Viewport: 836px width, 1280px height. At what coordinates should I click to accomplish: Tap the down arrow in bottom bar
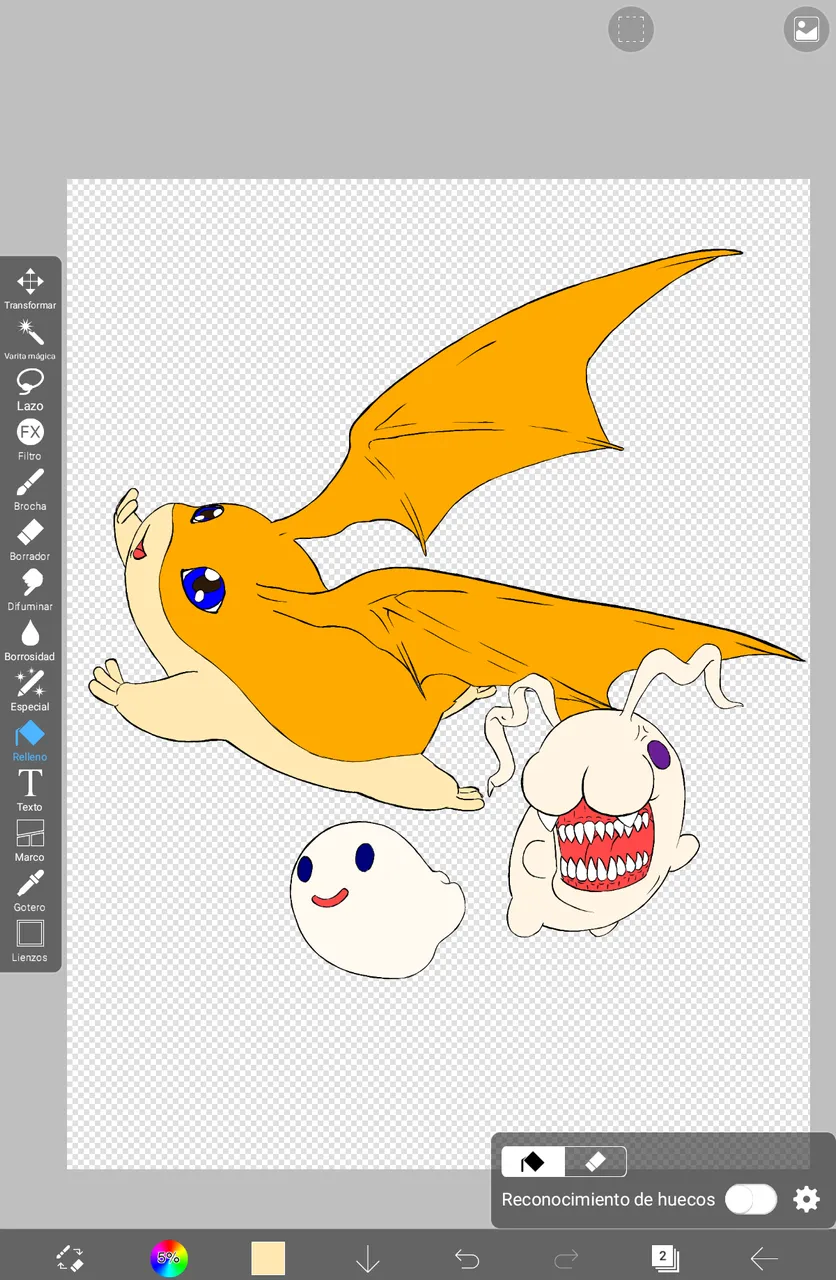tap(367, 1258)
